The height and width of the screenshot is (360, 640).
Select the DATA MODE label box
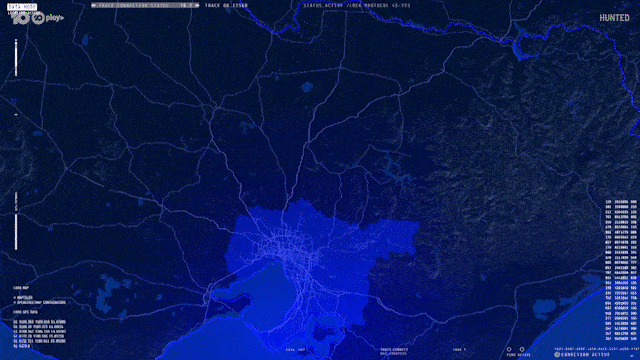(x=22, y=7)
